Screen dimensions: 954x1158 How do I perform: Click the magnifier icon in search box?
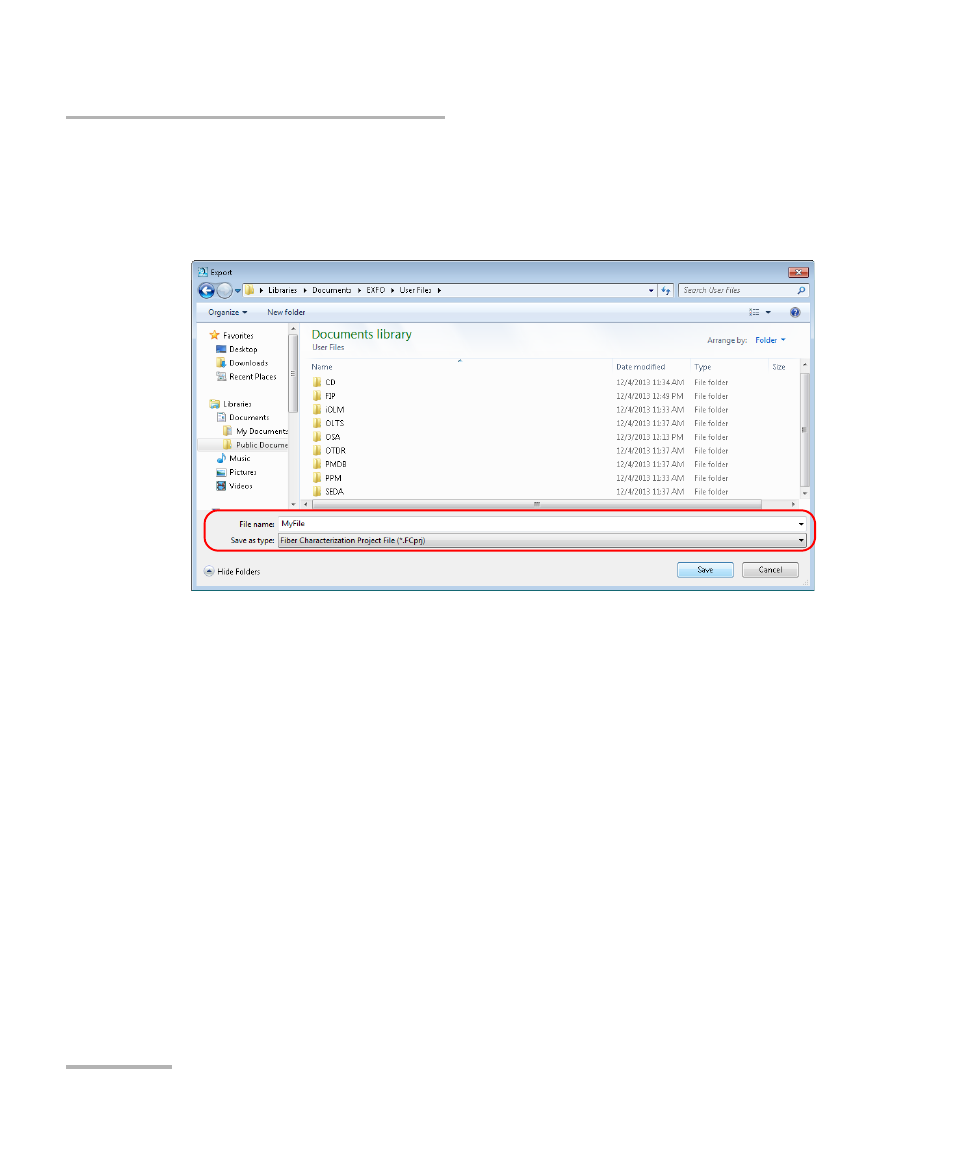pyautogui.click(x=801, y=291)
